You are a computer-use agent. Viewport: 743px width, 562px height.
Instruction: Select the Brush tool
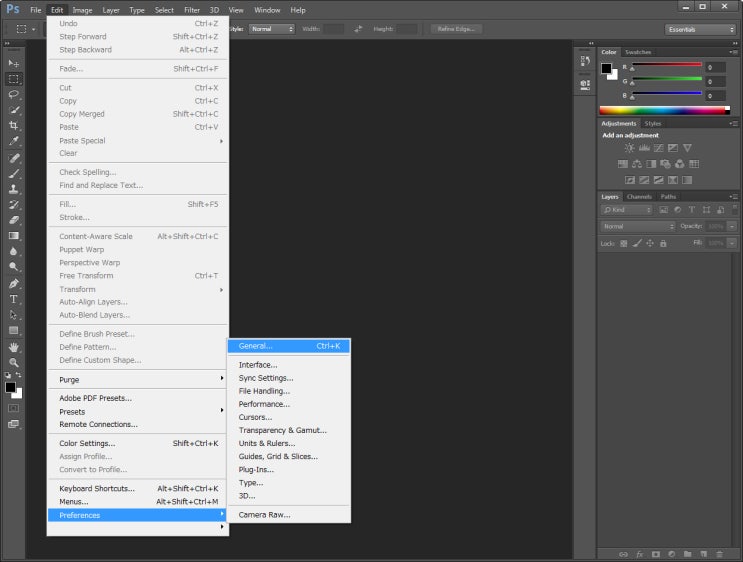[14, 173]
